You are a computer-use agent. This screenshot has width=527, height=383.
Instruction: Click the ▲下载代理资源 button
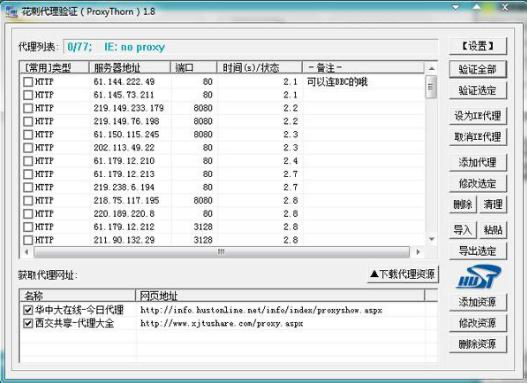[403, 274]
